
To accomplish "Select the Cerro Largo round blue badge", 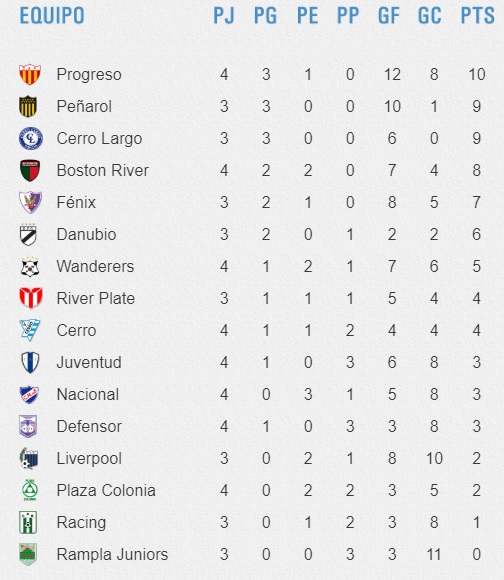I will pos(31,138).
